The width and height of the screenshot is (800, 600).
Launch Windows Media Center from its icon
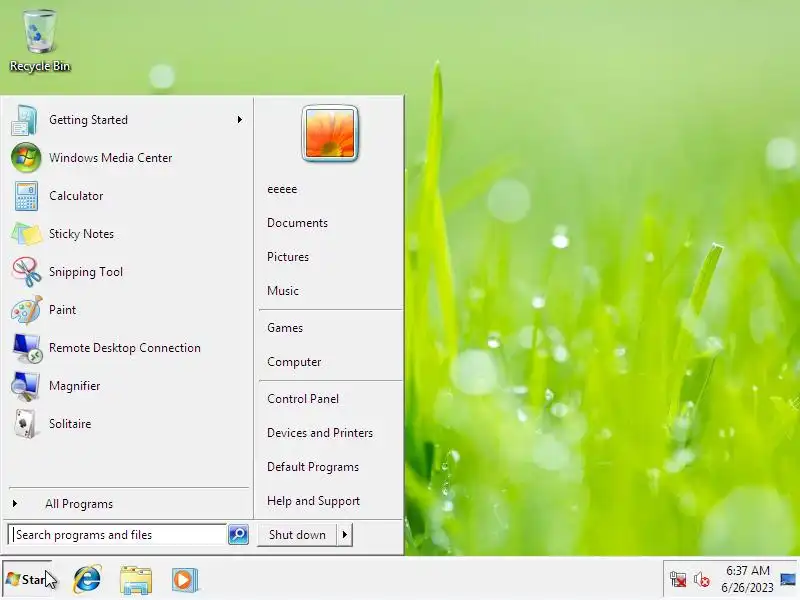tap(26, 158)
